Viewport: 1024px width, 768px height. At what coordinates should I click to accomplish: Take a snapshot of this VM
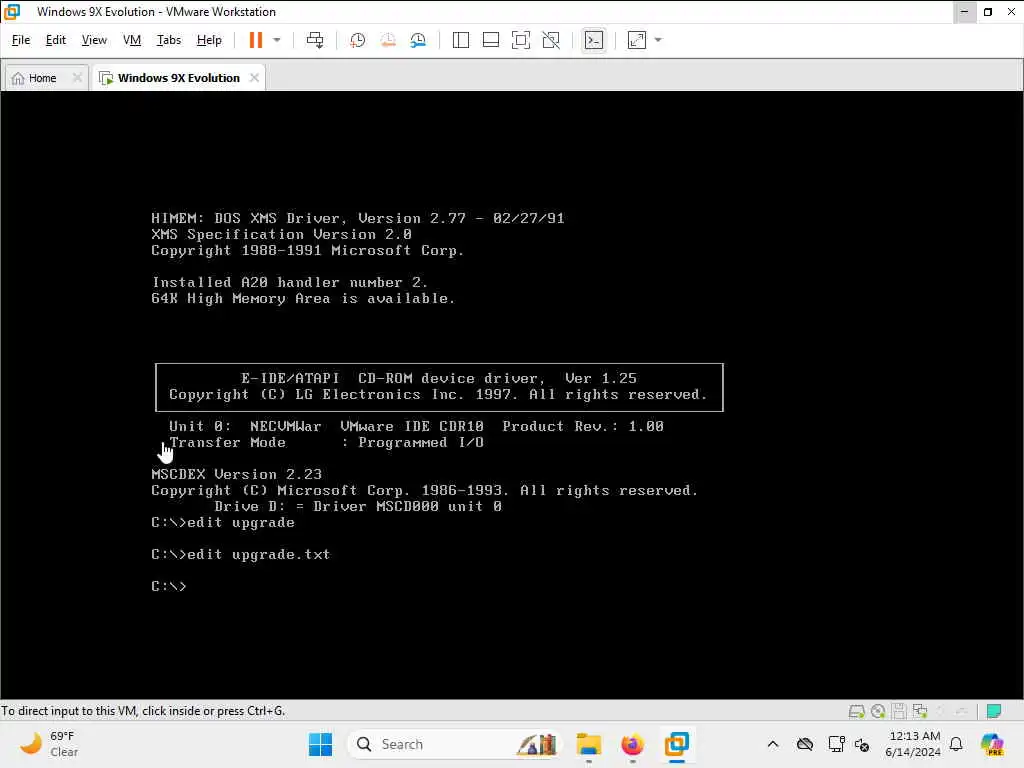[357, 40]
